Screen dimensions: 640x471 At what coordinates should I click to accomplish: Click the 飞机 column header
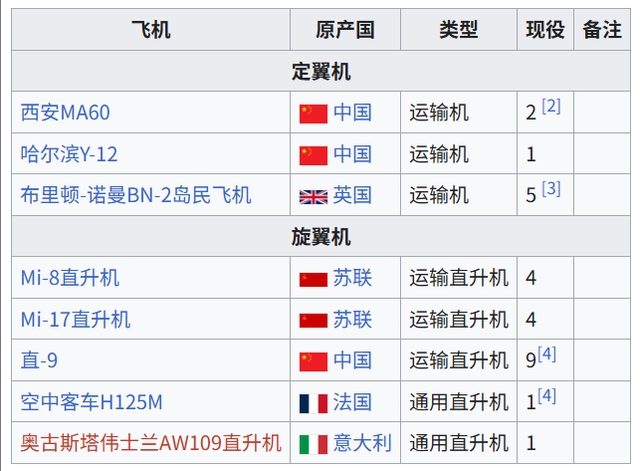(x=151, y=30)
